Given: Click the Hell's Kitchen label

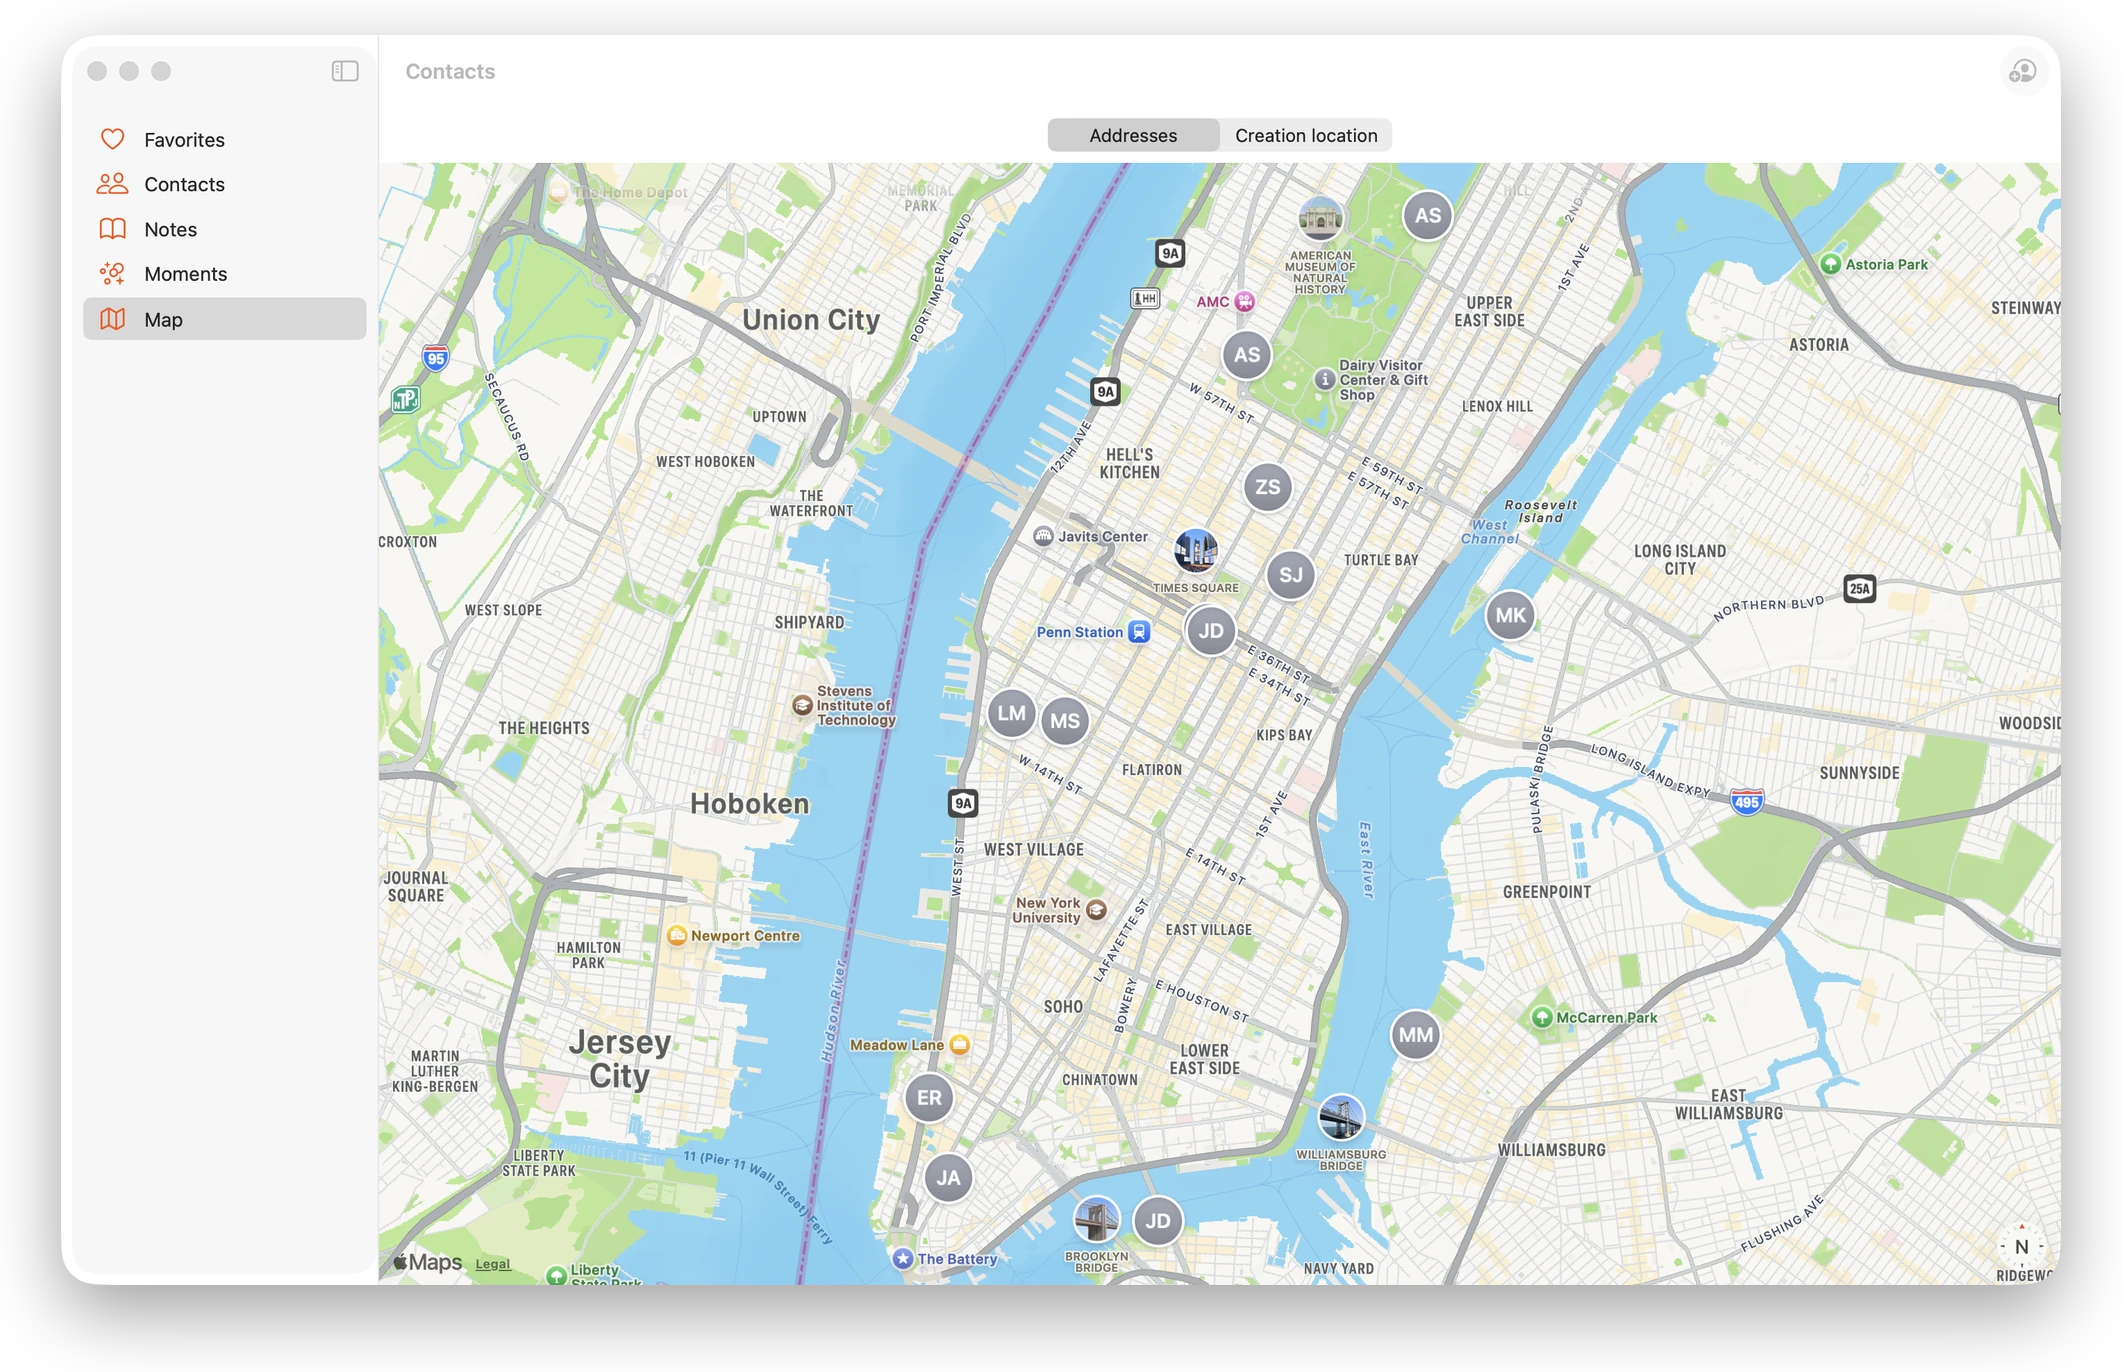Looking at the screenshot, I should (x=1130, y=463).
